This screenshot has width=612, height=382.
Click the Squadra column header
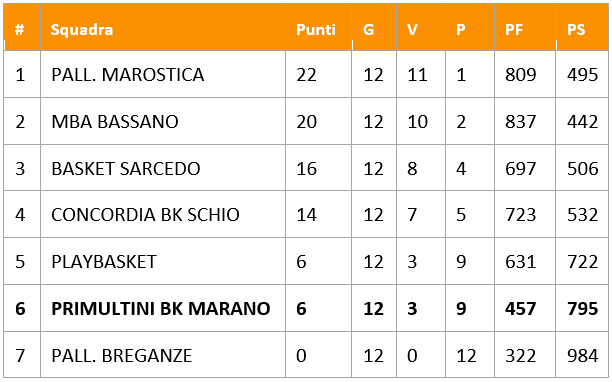point(82,30)
